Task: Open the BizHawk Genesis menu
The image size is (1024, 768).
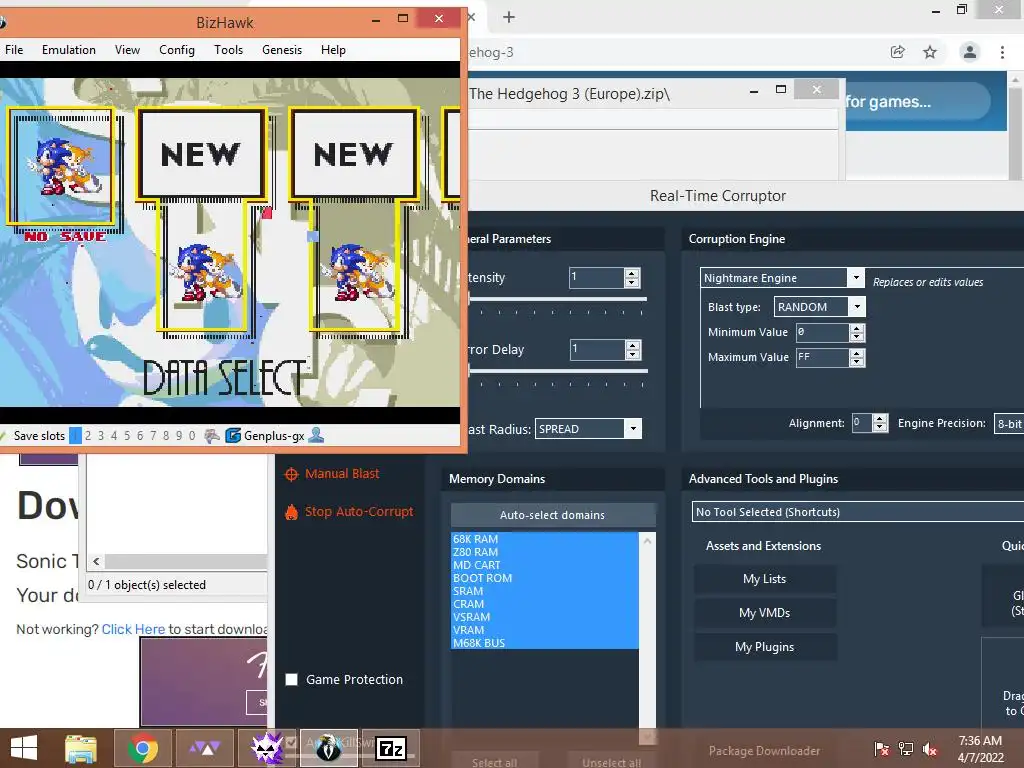Action: (x=282, y=50)
